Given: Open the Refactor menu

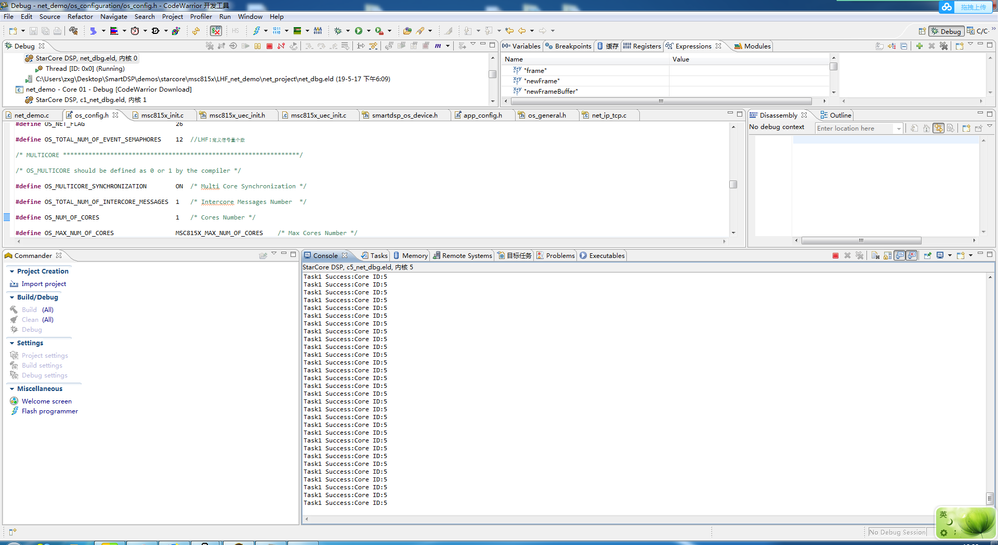Looking at the screenshot, I should [x=80, y=17].
